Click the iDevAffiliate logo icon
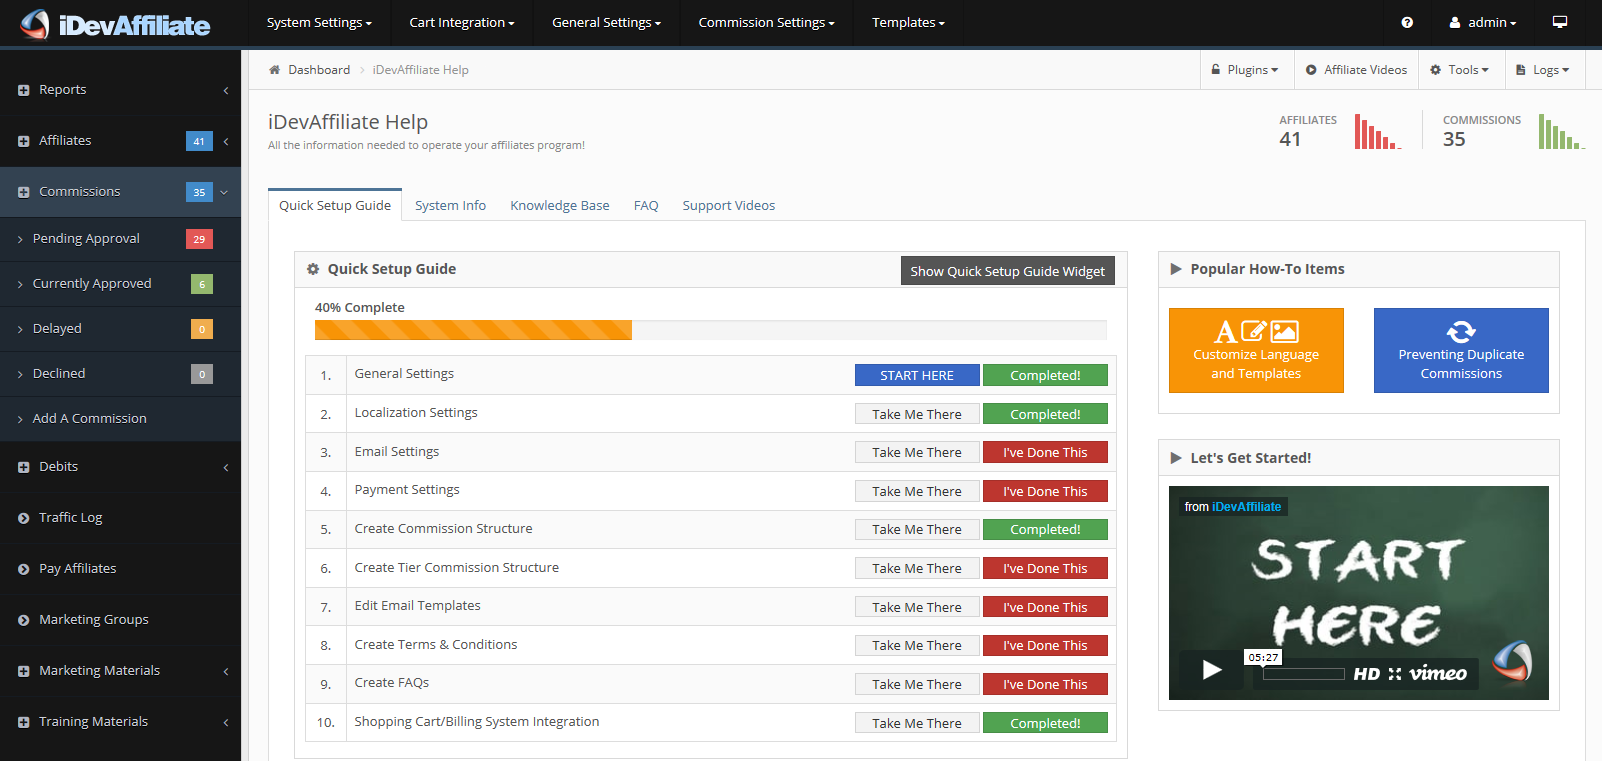The width and height of the screenshot is (1602, 761). [35, 24]
